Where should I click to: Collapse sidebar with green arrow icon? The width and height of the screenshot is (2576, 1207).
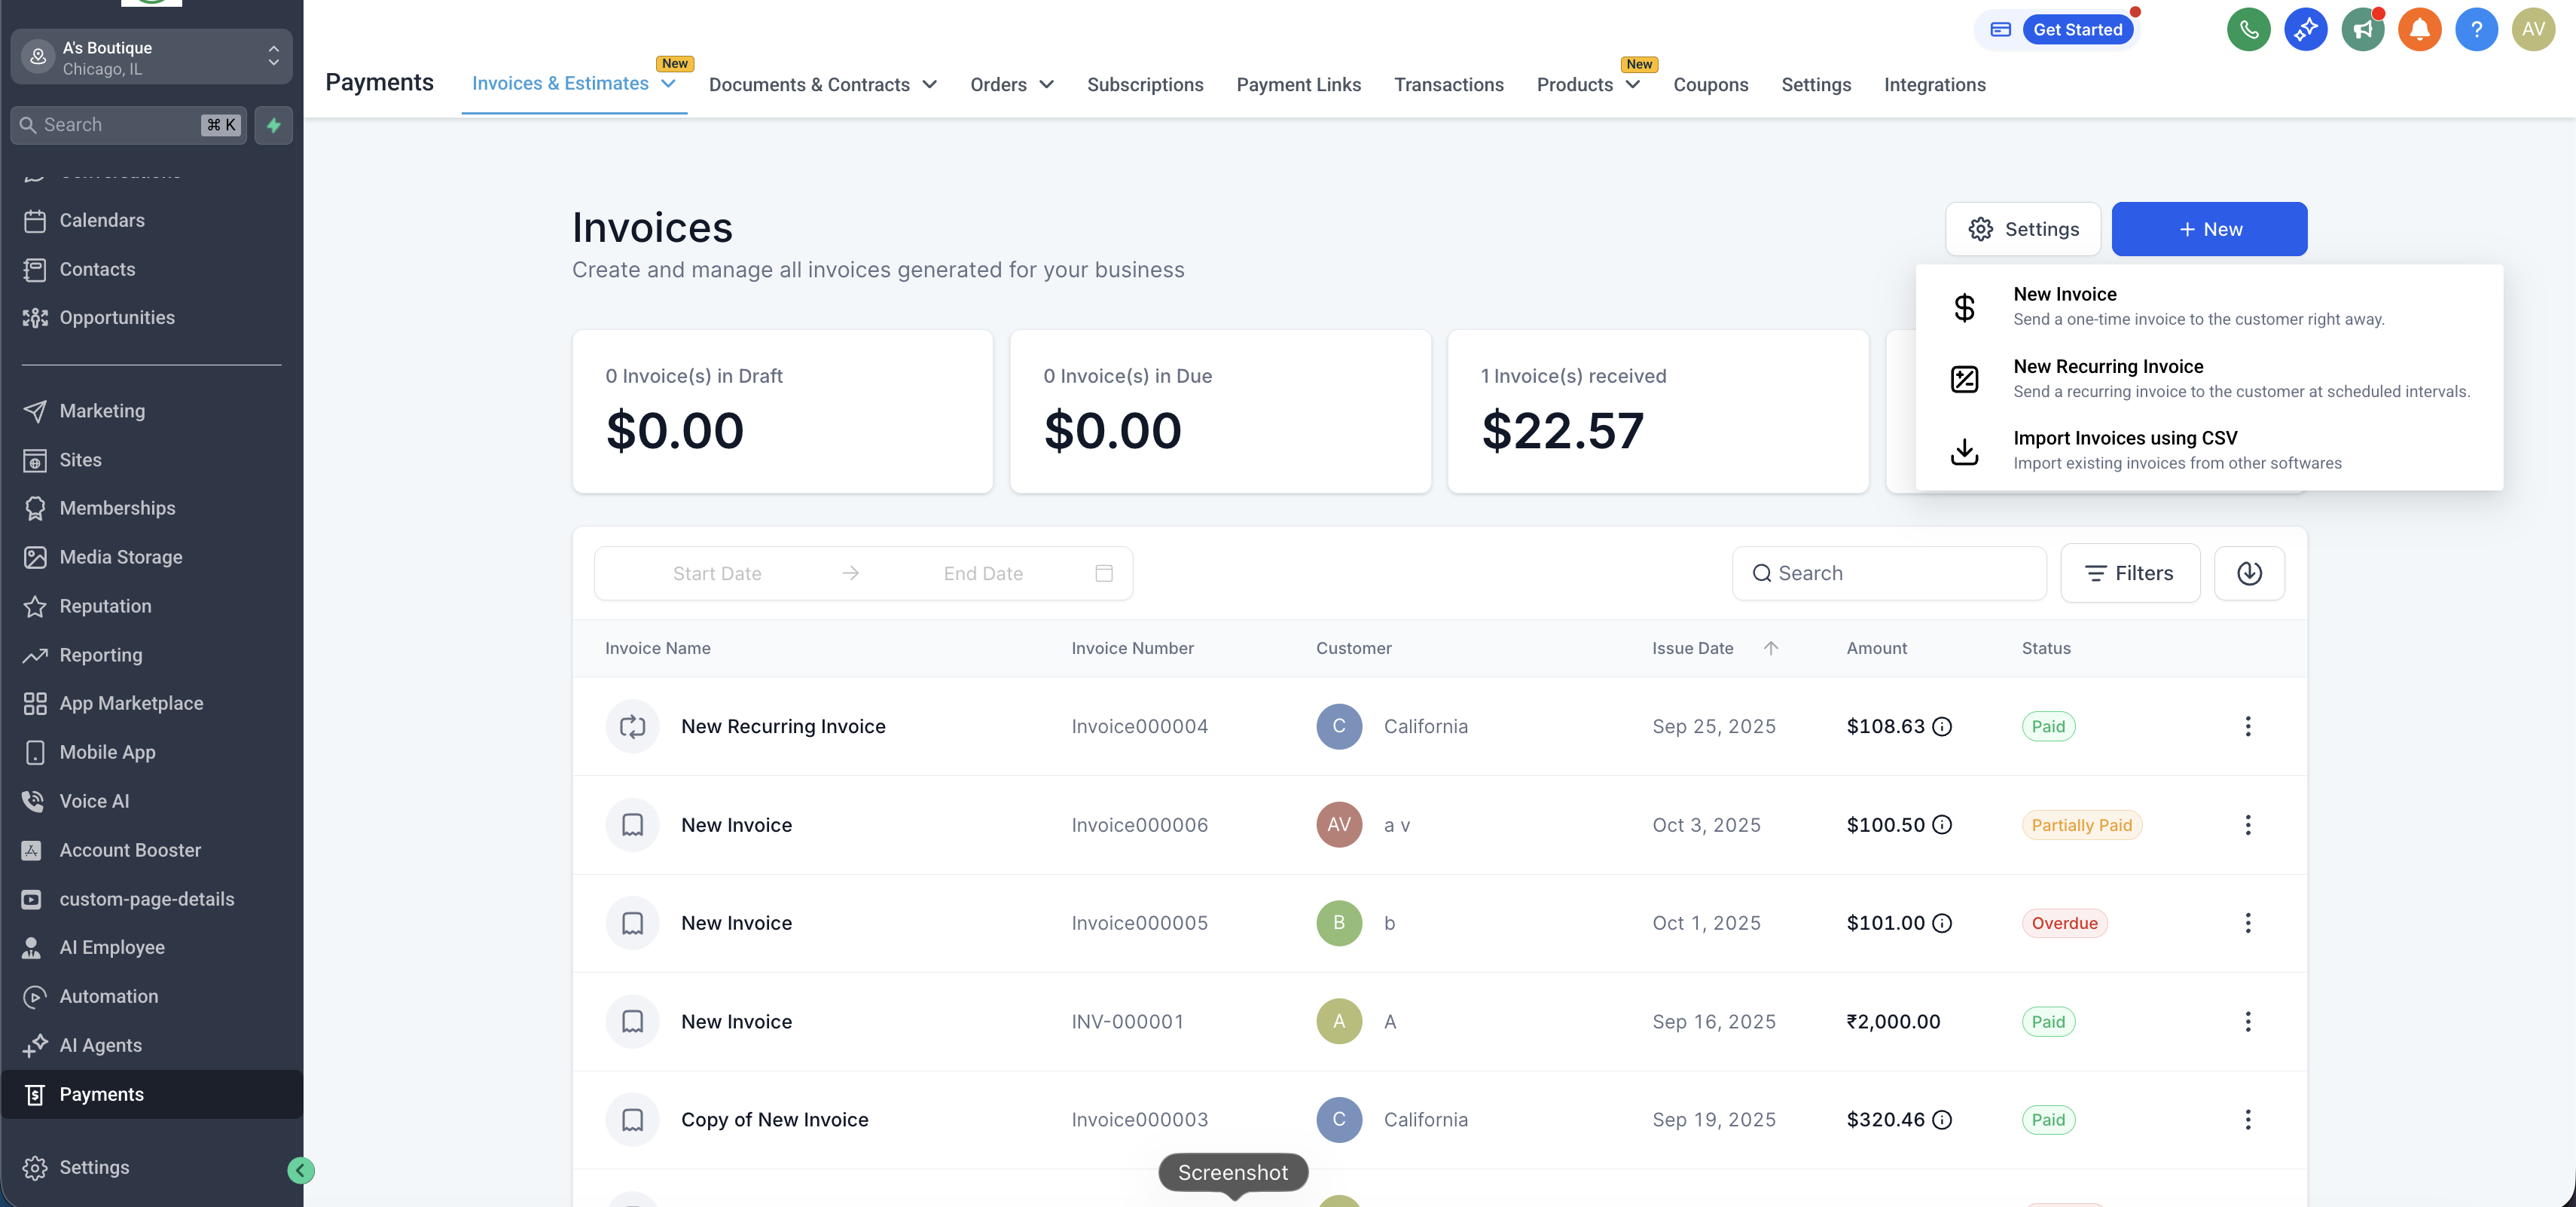pyautogui.click(x=300, y=1170)
